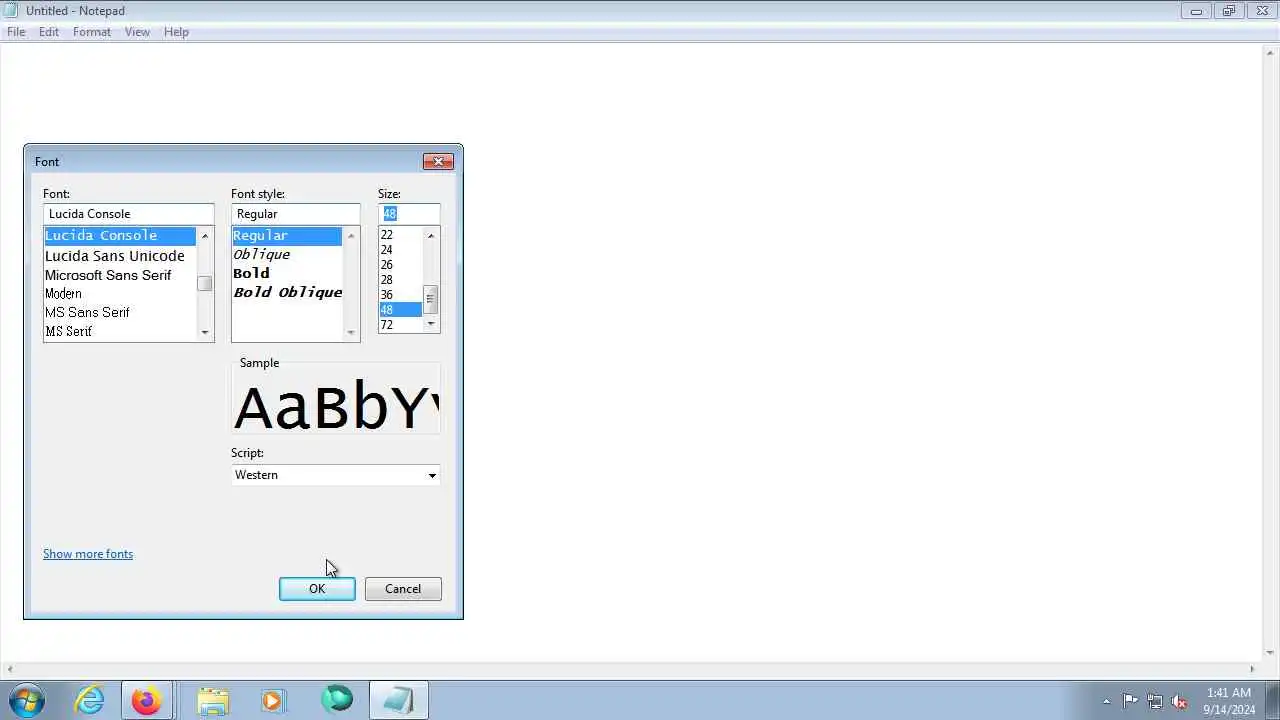Click font list scroll down arrow
1280x720 pixels.
tap(205, 333)
